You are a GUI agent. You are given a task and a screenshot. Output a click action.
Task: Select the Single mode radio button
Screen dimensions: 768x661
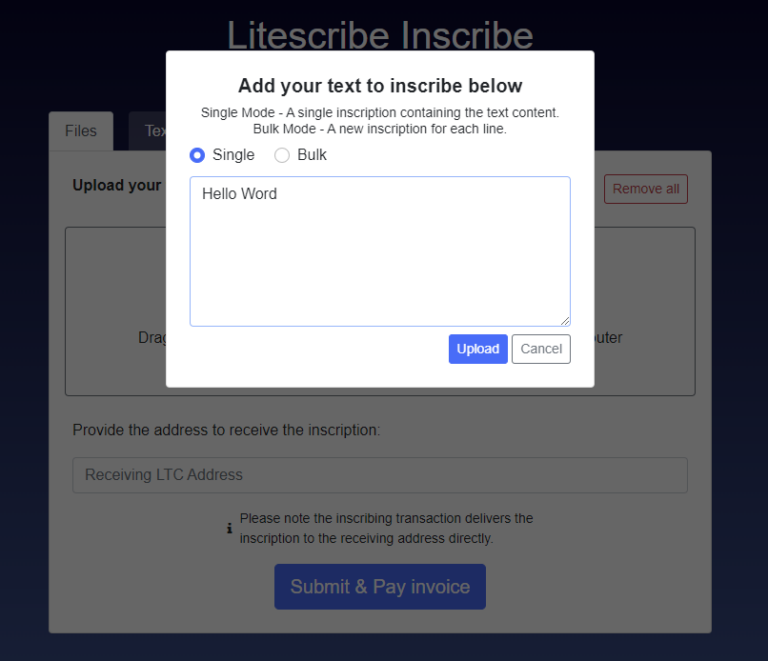tap(197, 155)
